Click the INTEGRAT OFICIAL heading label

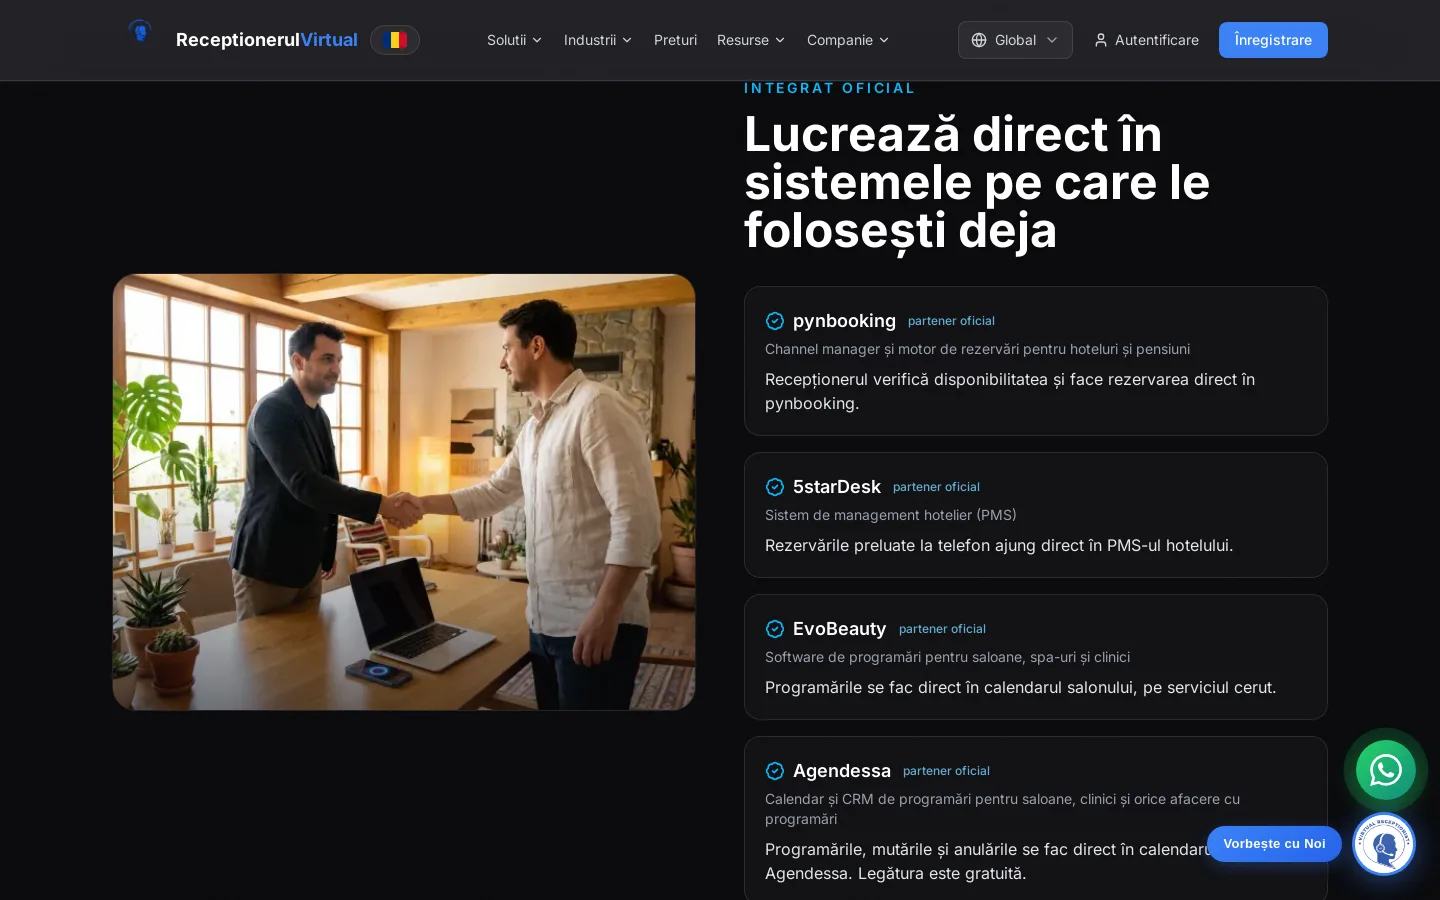[829, 88]
